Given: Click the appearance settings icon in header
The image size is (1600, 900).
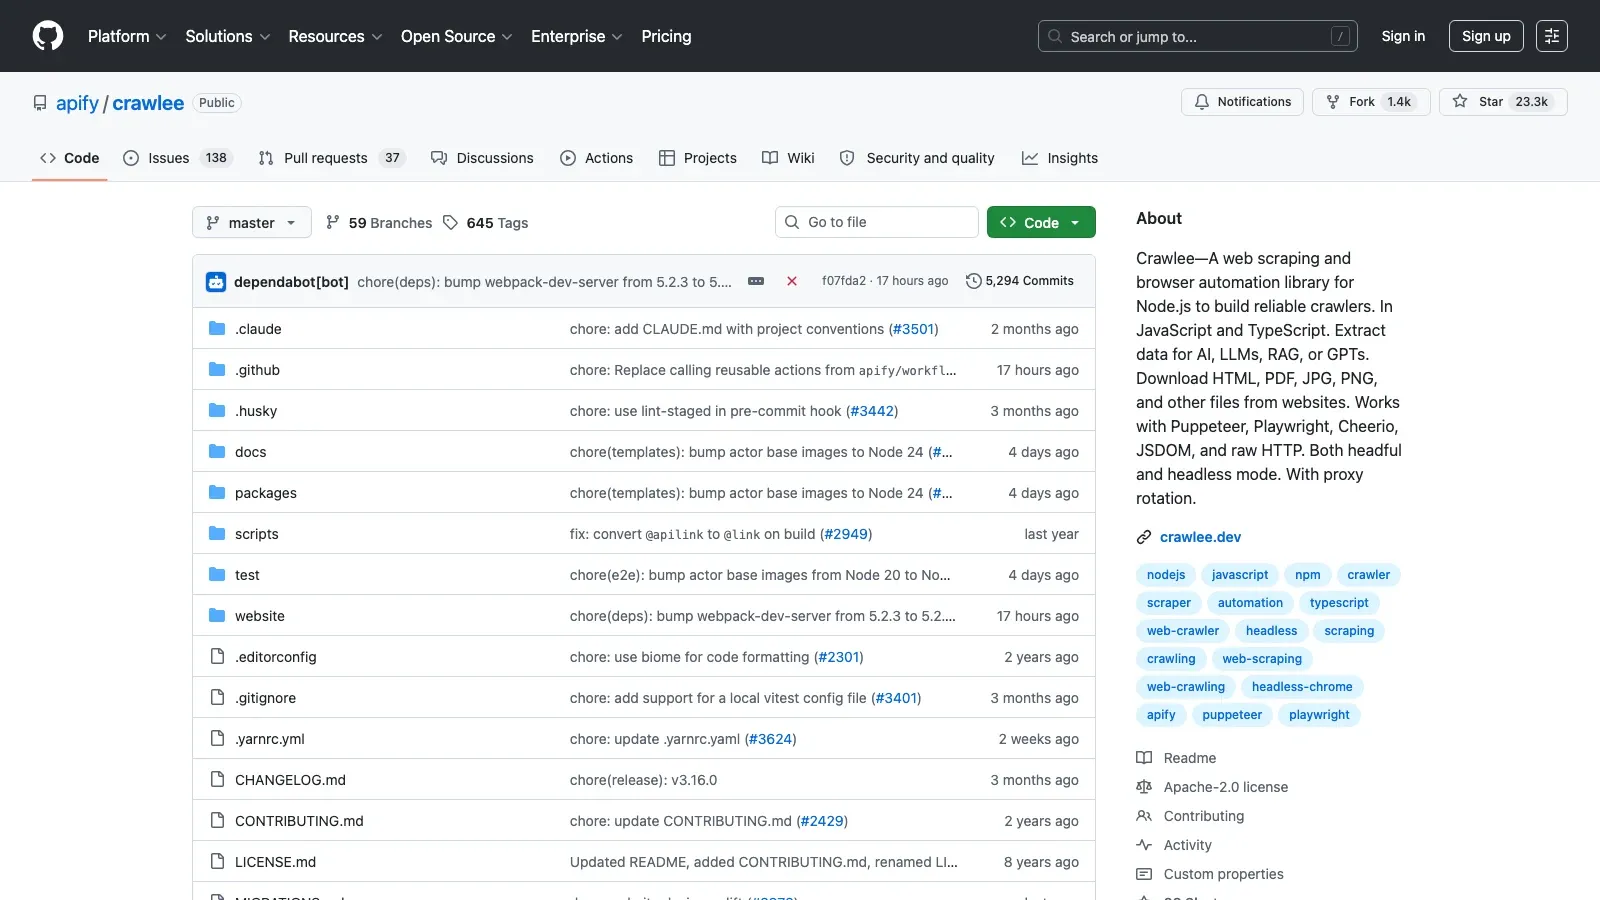Looking at the screenshot, I should pos(1552,36).
